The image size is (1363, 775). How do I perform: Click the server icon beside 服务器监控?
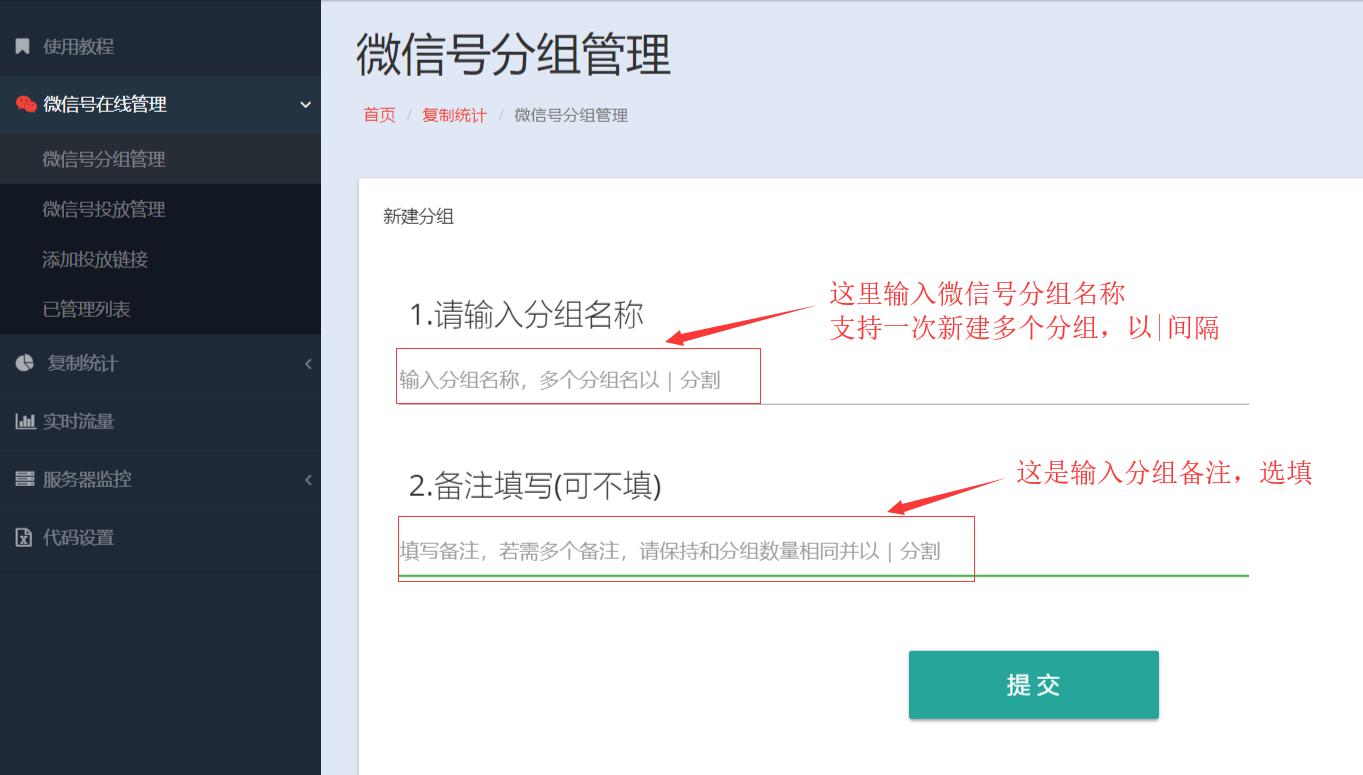pos(25,479)
